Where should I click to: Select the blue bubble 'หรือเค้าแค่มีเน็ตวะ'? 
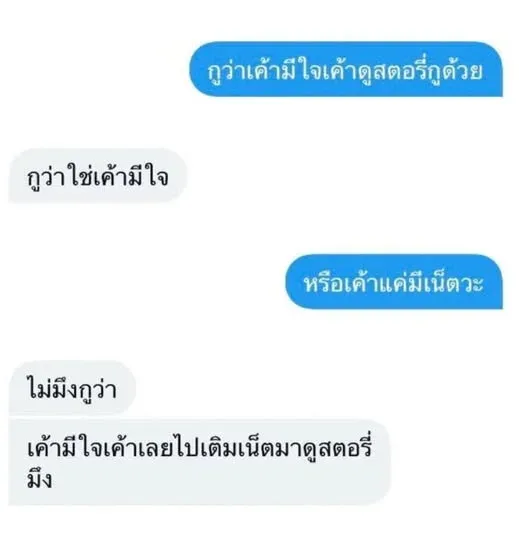coord(394,282)
